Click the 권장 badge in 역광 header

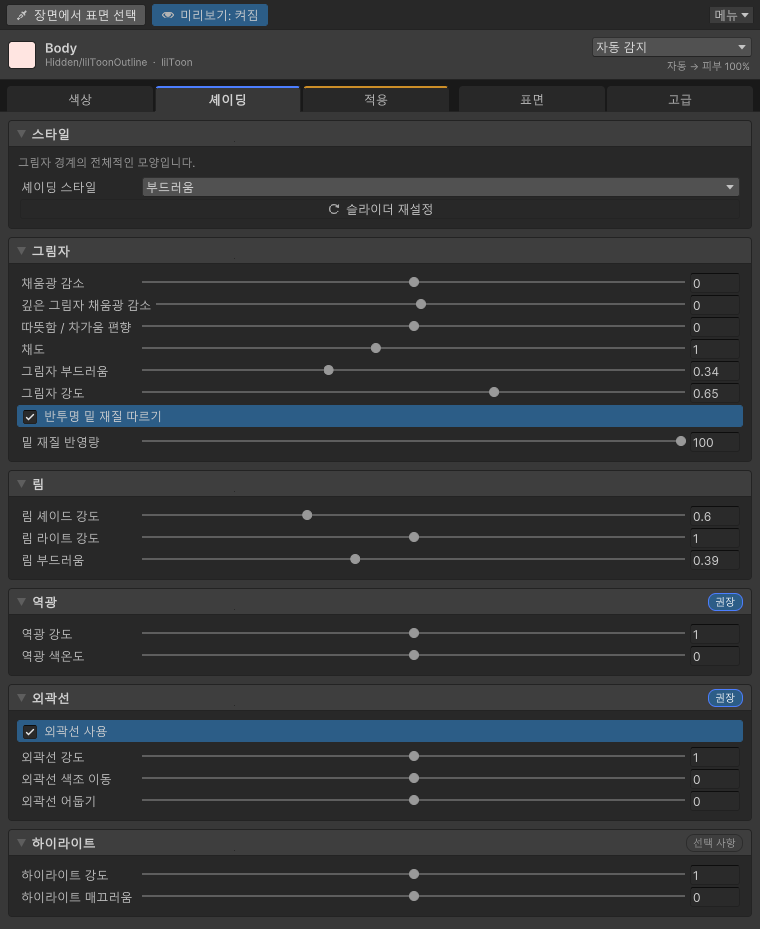click(x=725, y=602)
